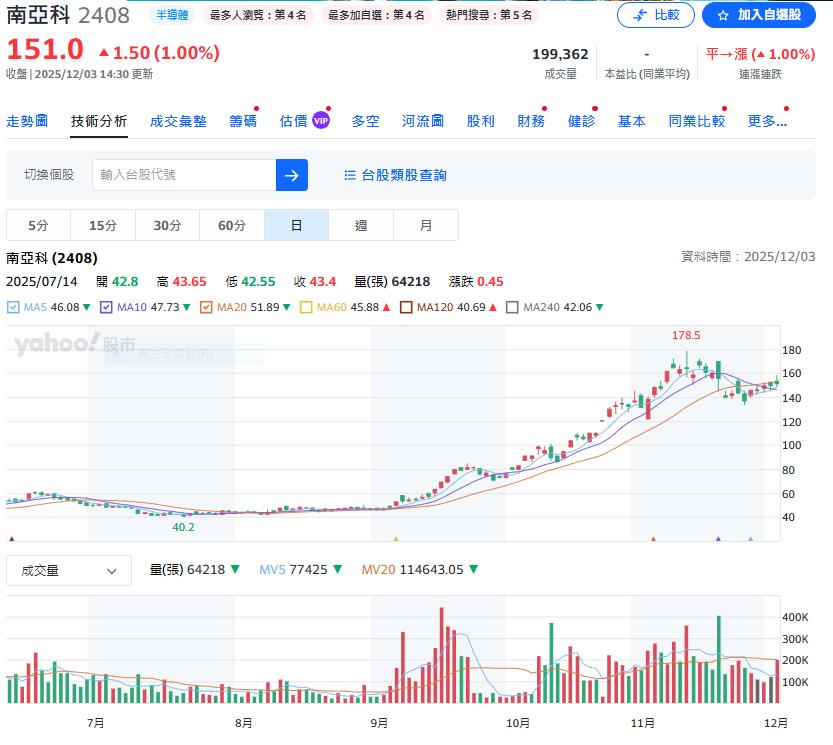Click the red dot badge on 籌碼 tab
Image resolution: width=833 pixels, height=745 pixels.
(256, 108)
